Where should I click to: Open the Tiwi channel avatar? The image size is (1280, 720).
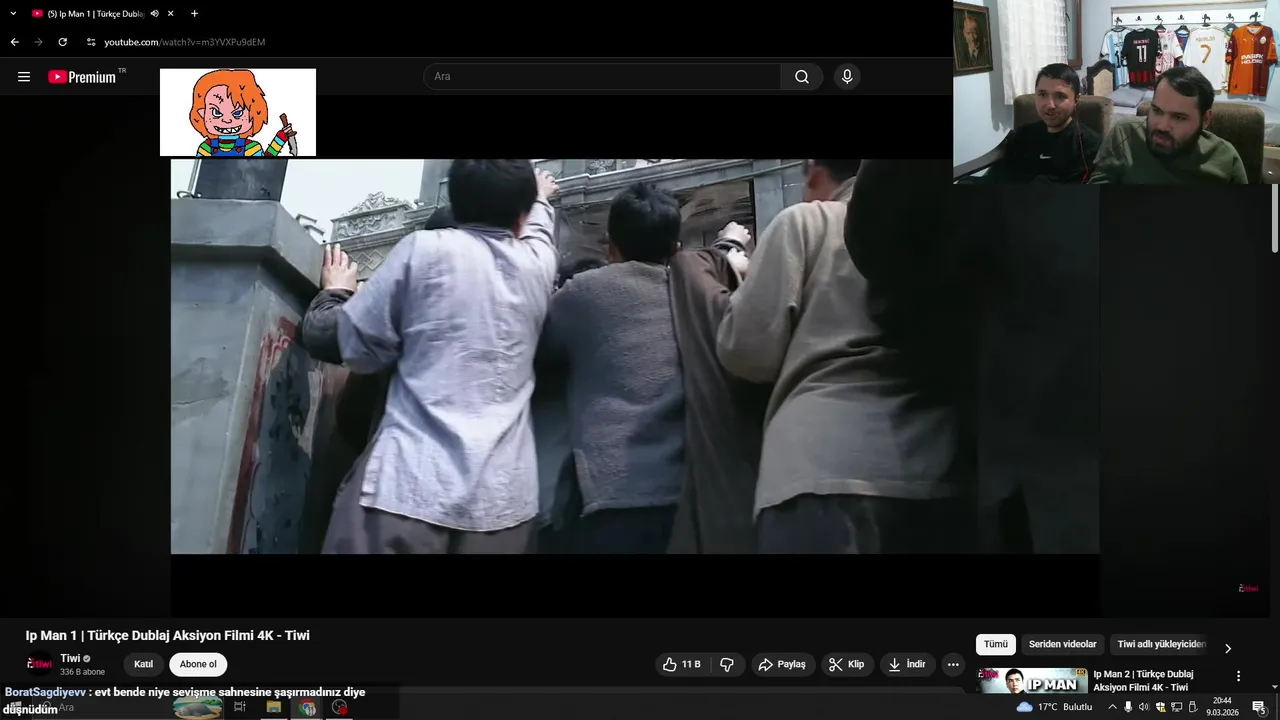39,664
